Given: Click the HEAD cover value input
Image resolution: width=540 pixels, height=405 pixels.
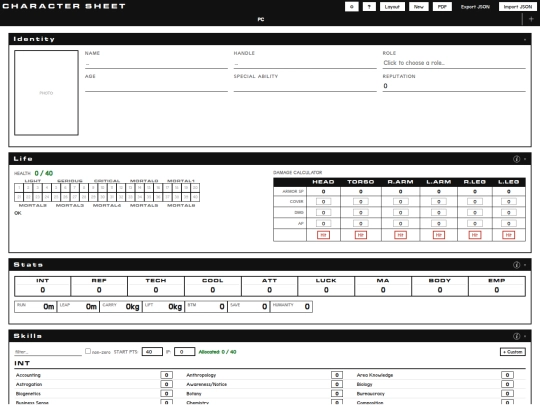Looking at the screenshot, I should tap(323, 201).
